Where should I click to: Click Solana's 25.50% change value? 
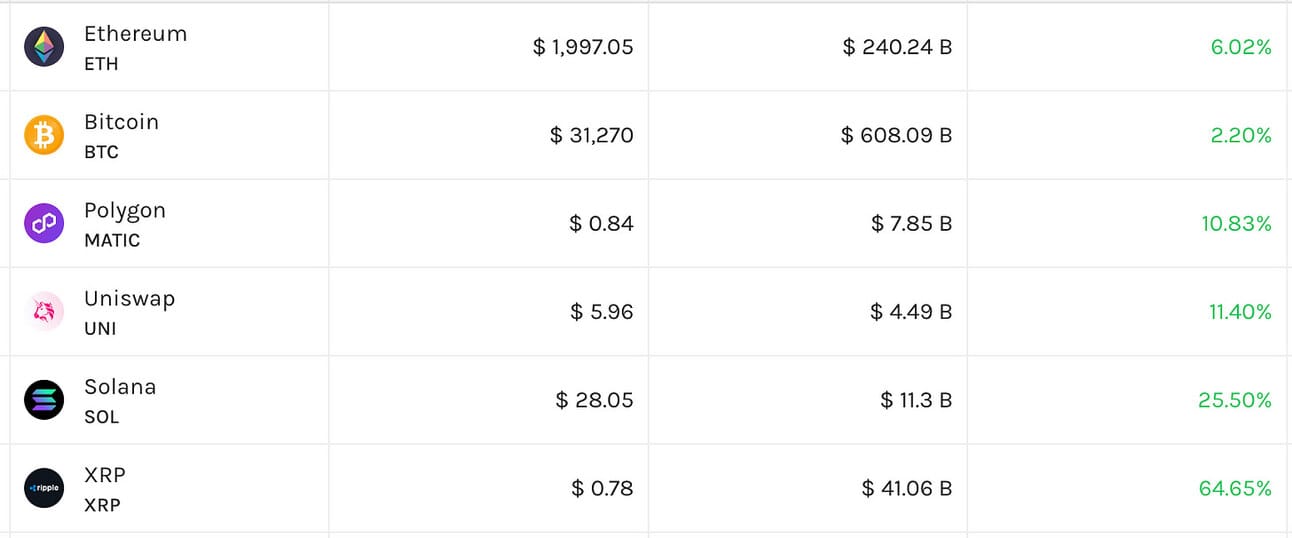pos(1235,401)
